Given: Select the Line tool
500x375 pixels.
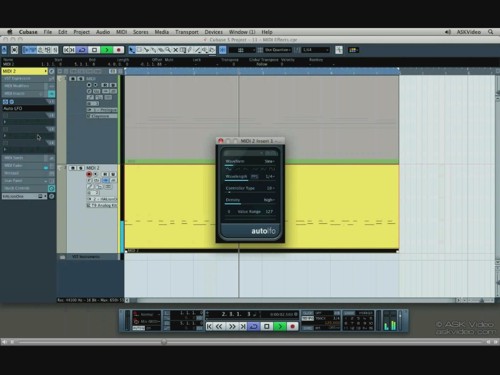Looking at the screenshot, I should pyautogui.click(x=198, y=50).
